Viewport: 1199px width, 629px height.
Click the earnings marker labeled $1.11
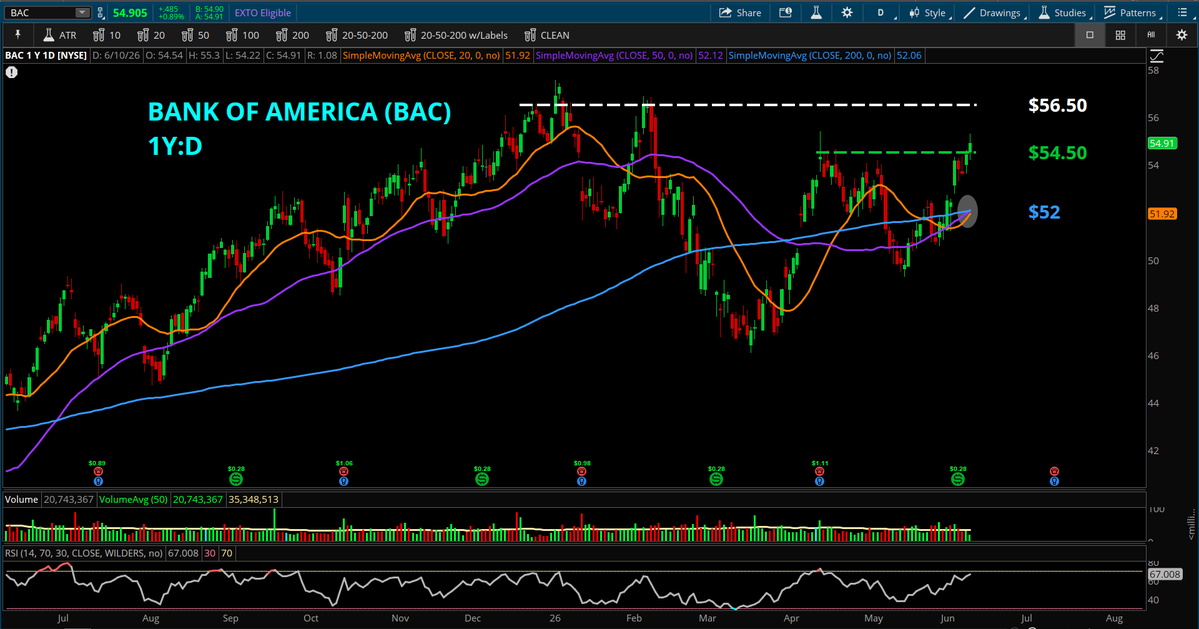click(x=820, y=472)
